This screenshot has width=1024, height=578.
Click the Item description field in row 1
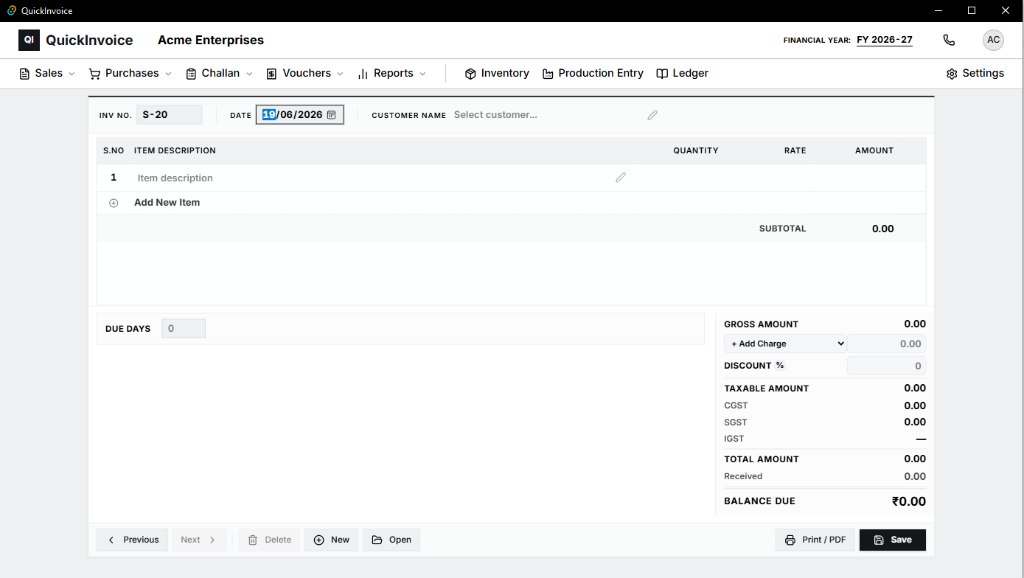coord(372,178)
